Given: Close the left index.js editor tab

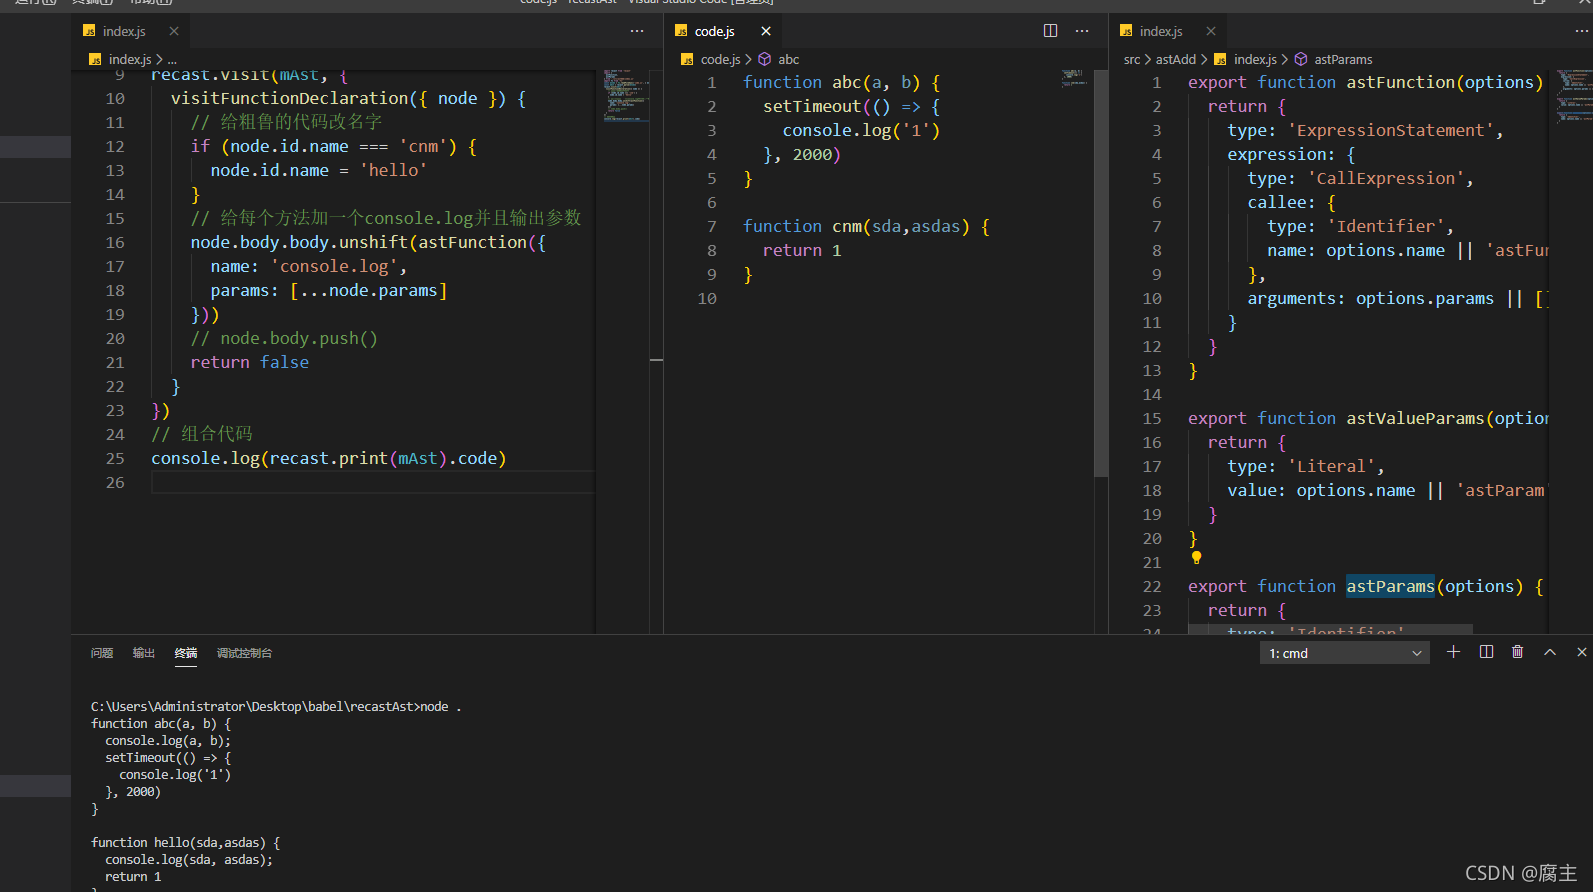Looking at the screenshot, I should (x=174, y=31).
